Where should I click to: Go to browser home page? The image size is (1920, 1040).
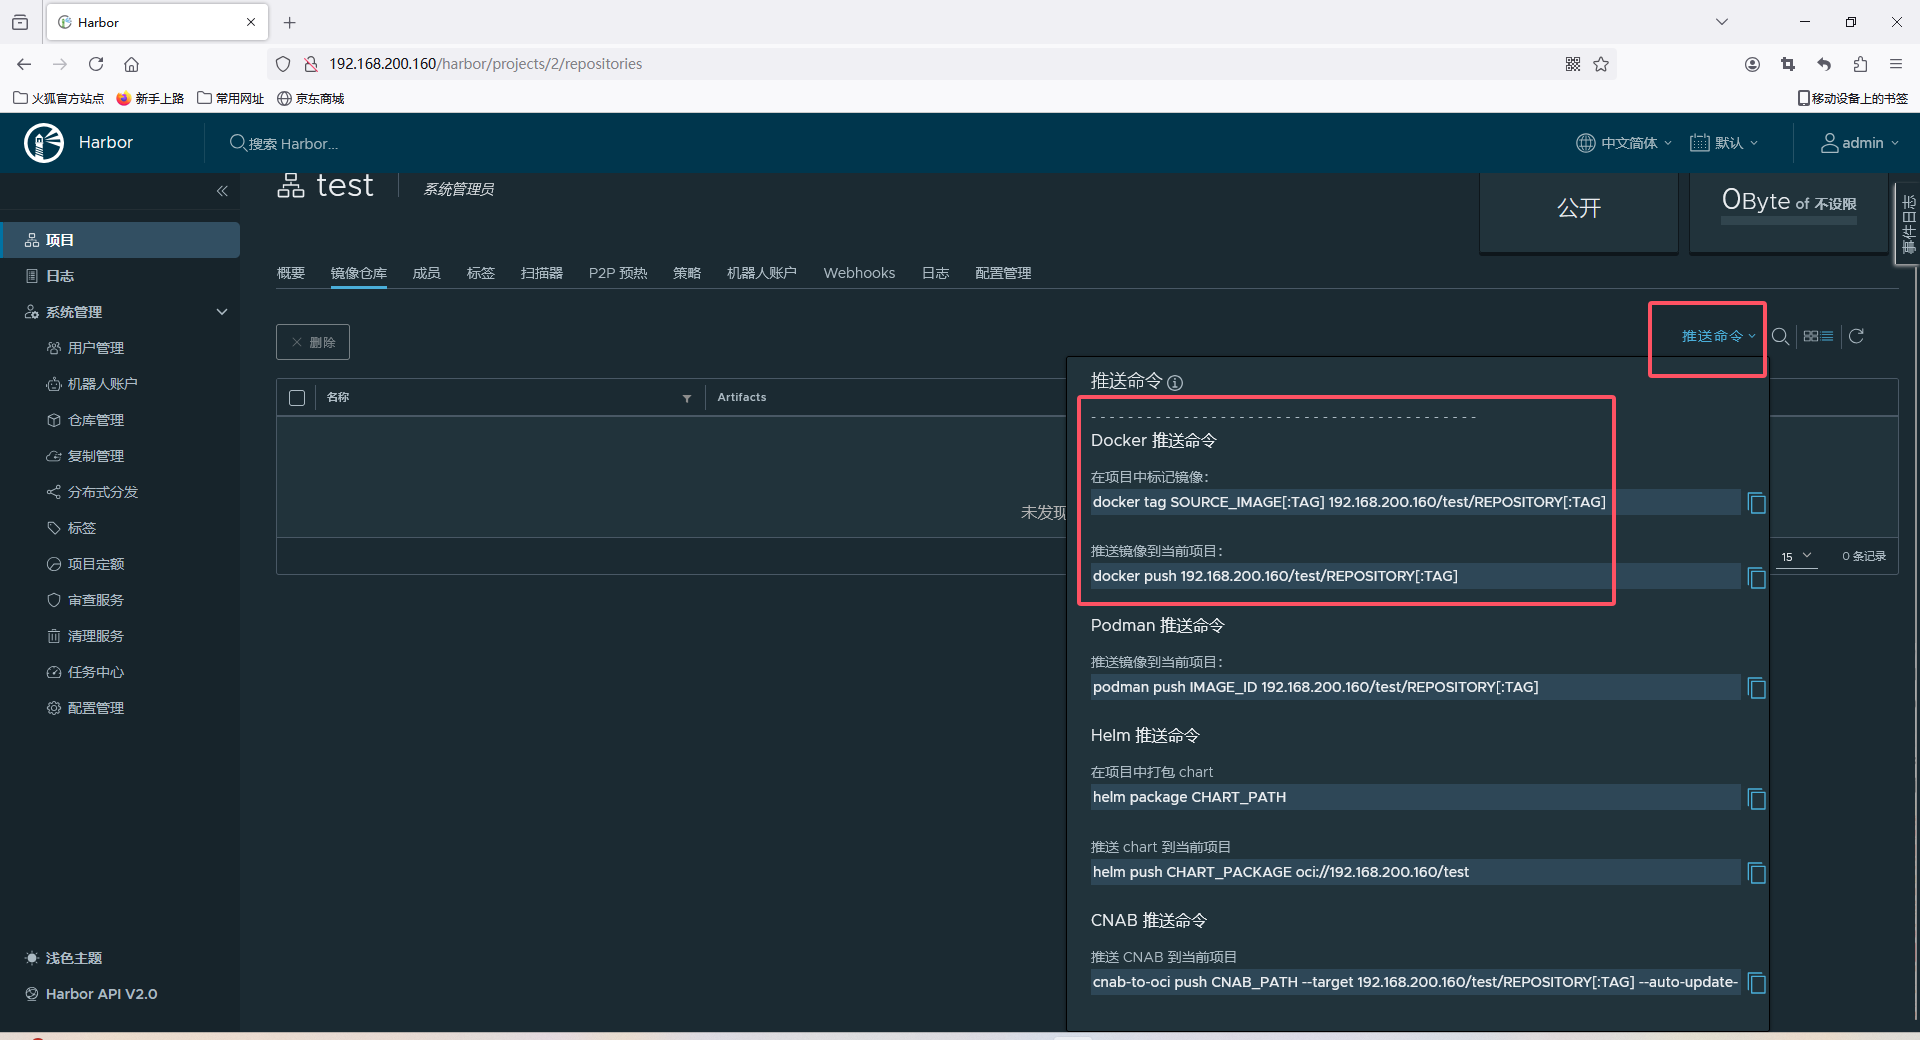[x=131, y=64]
